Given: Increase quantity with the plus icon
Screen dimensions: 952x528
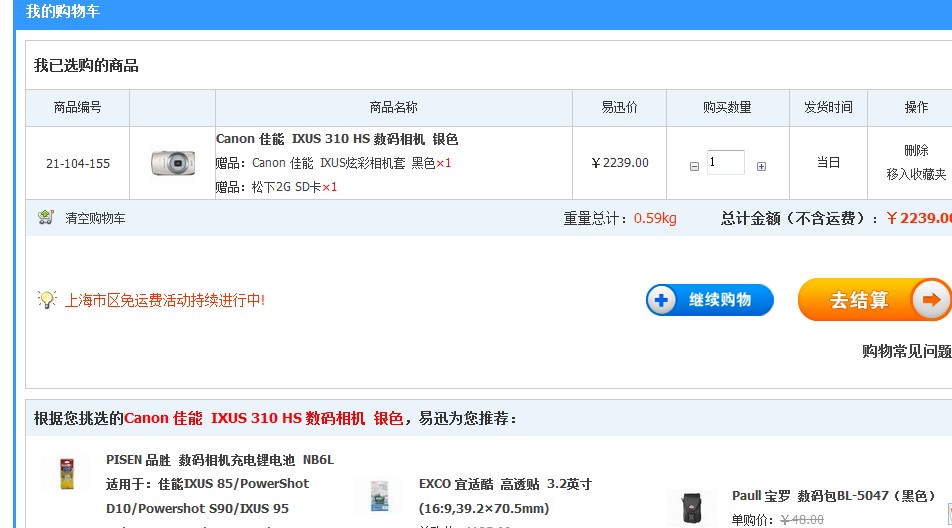Looking at the screenshot, I should 761,166.
